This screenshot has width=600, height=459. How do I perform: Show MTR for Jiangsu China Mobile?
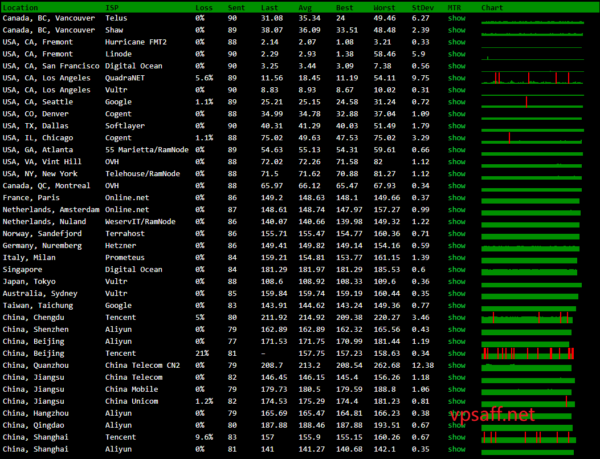457,389
